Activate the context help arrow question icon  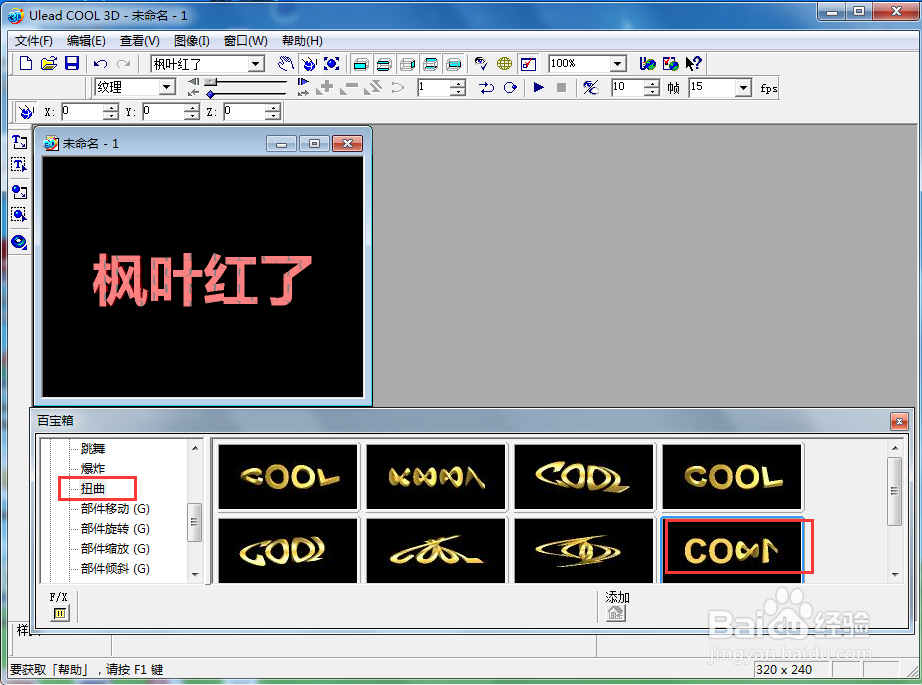click(694, 64)
